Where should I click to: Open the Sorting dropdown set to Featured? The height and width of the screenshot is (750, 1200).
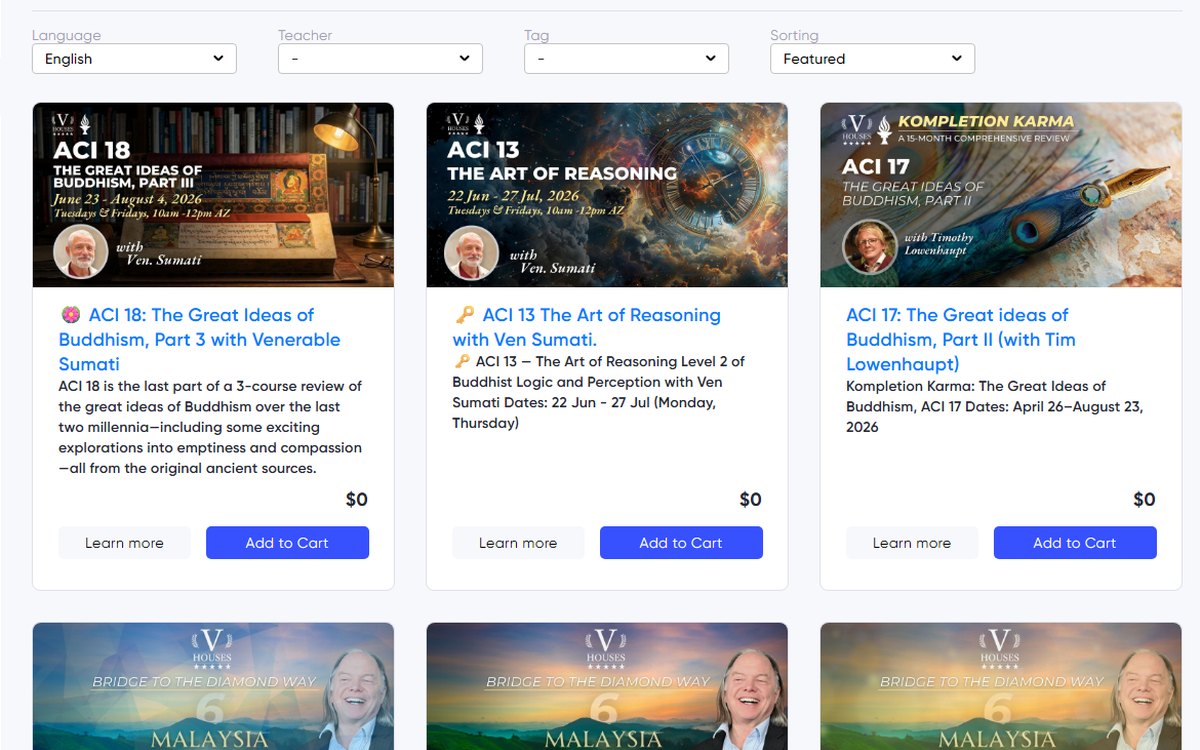tap(872, 59)
